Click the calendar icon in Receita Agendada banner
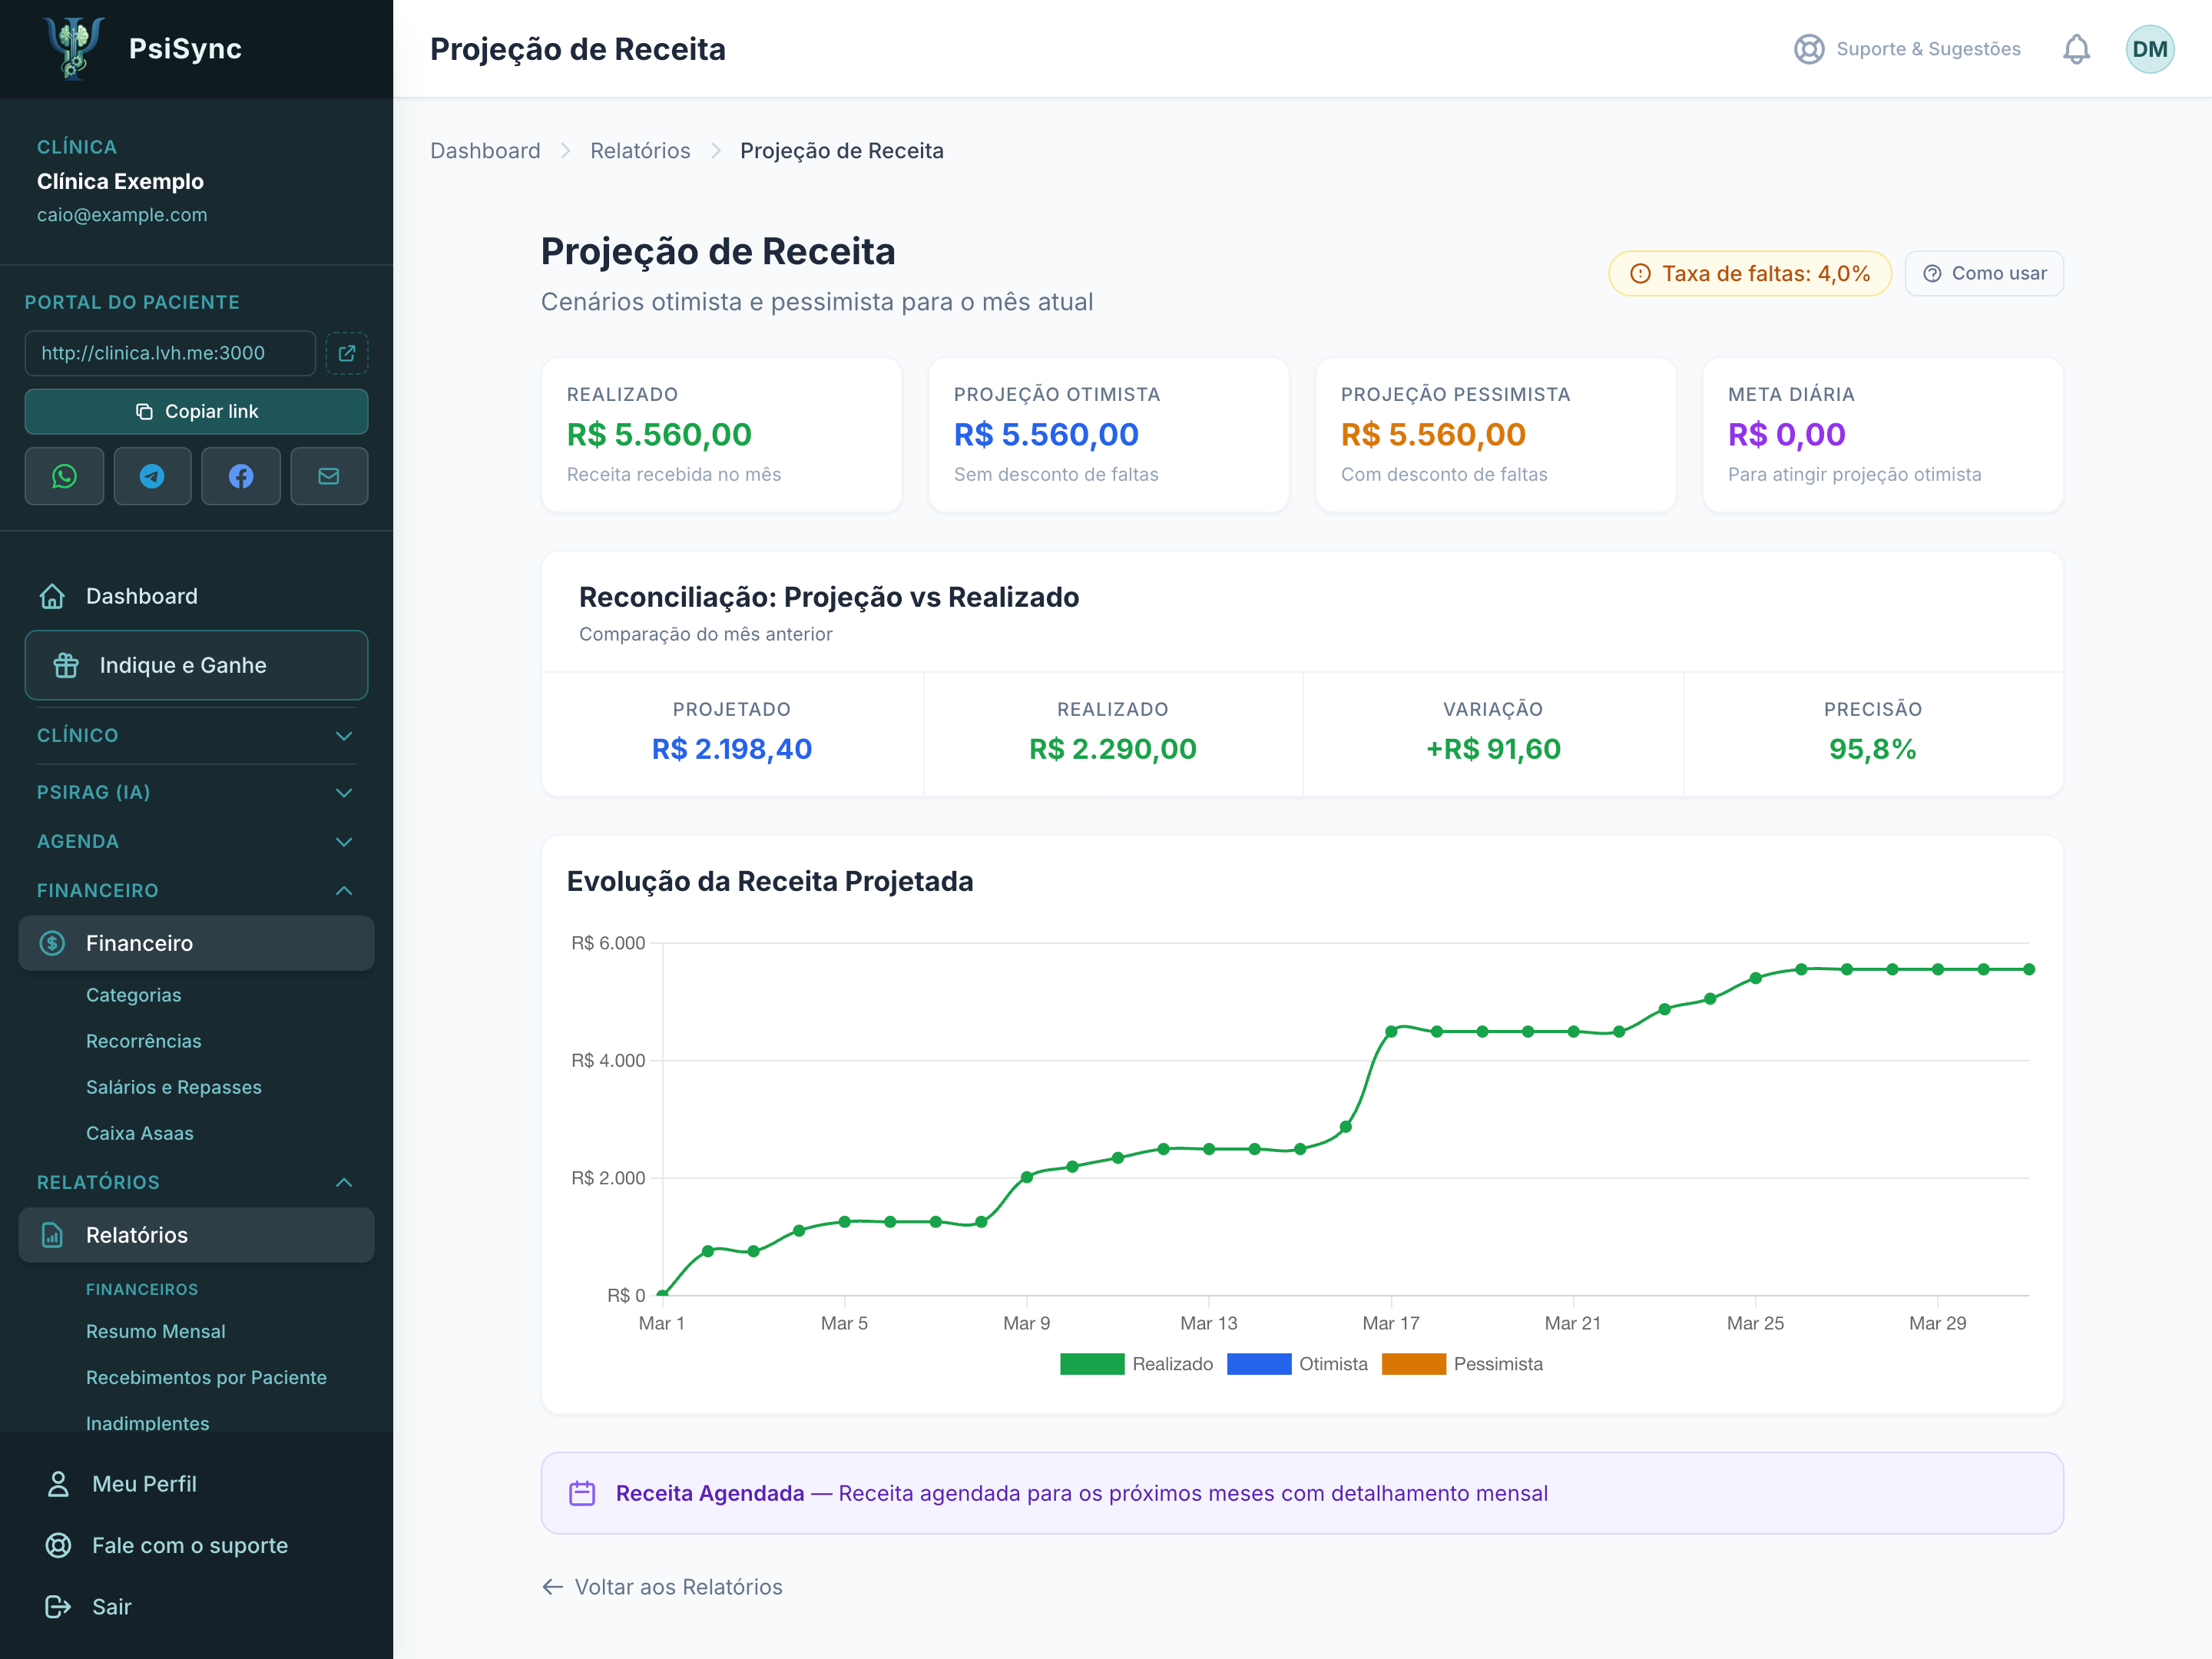This screenshot has width=2212, height=1659. (582, 1493)
